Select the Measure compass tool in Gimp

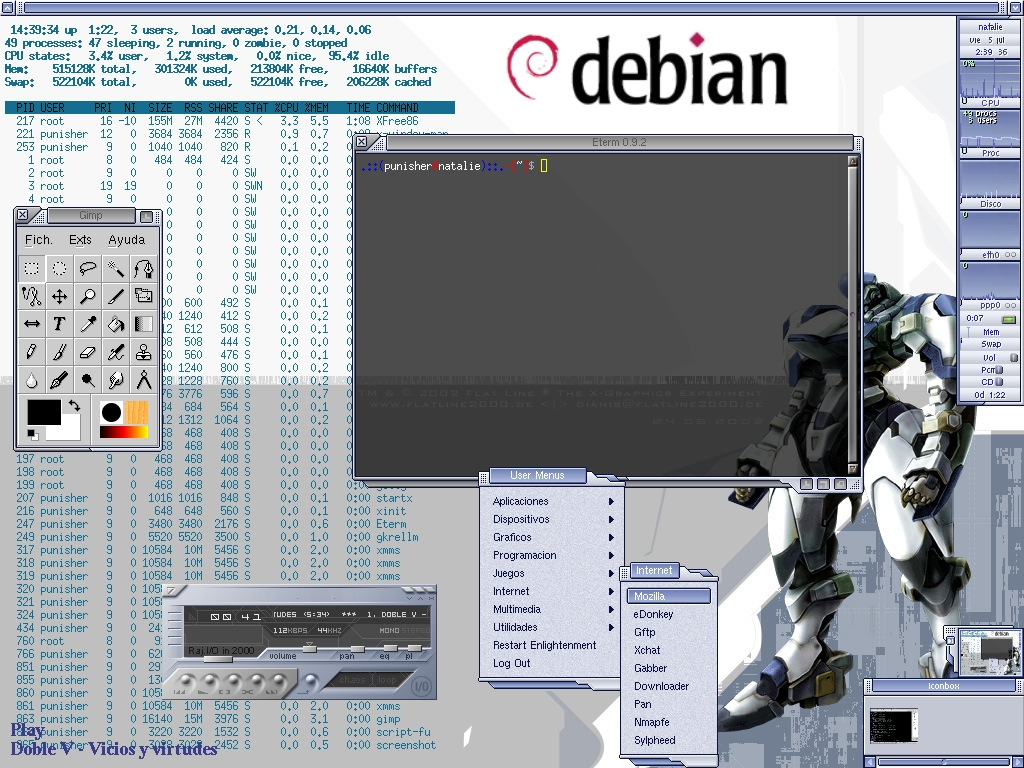click(x=144, y=379)
